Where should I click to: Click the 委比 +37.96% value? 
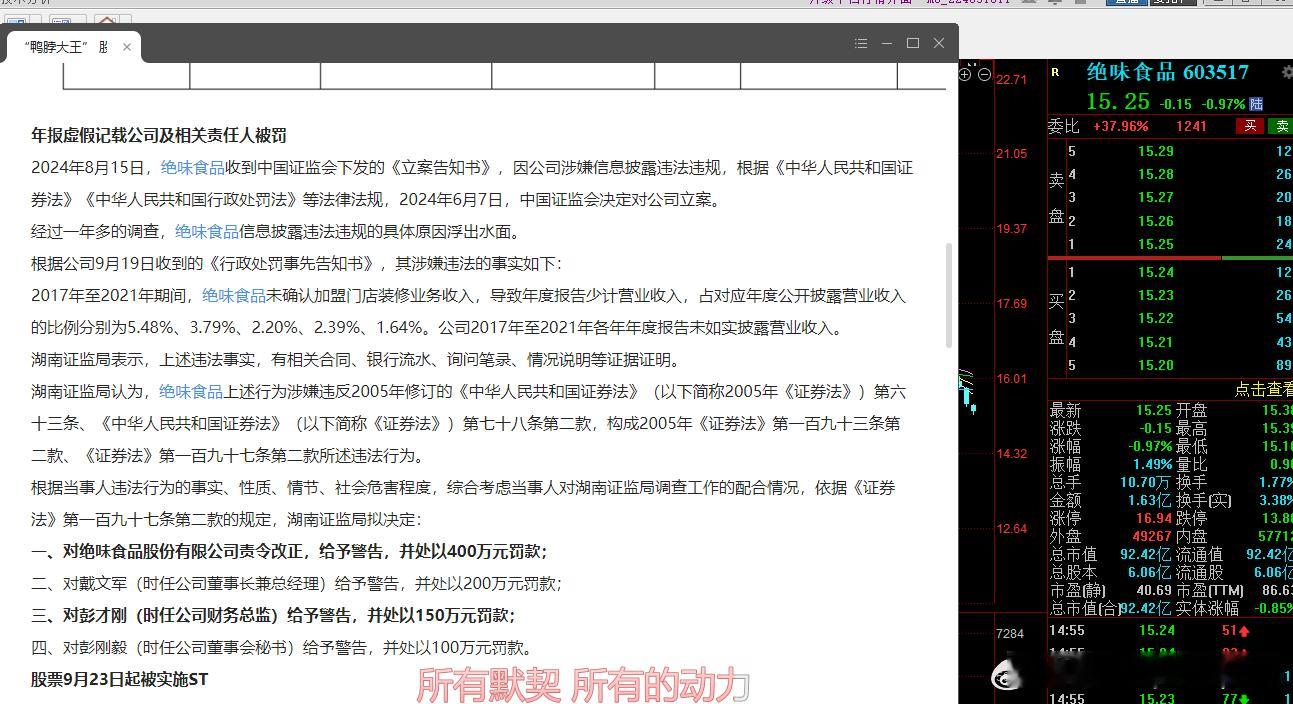coord(1121,126)
